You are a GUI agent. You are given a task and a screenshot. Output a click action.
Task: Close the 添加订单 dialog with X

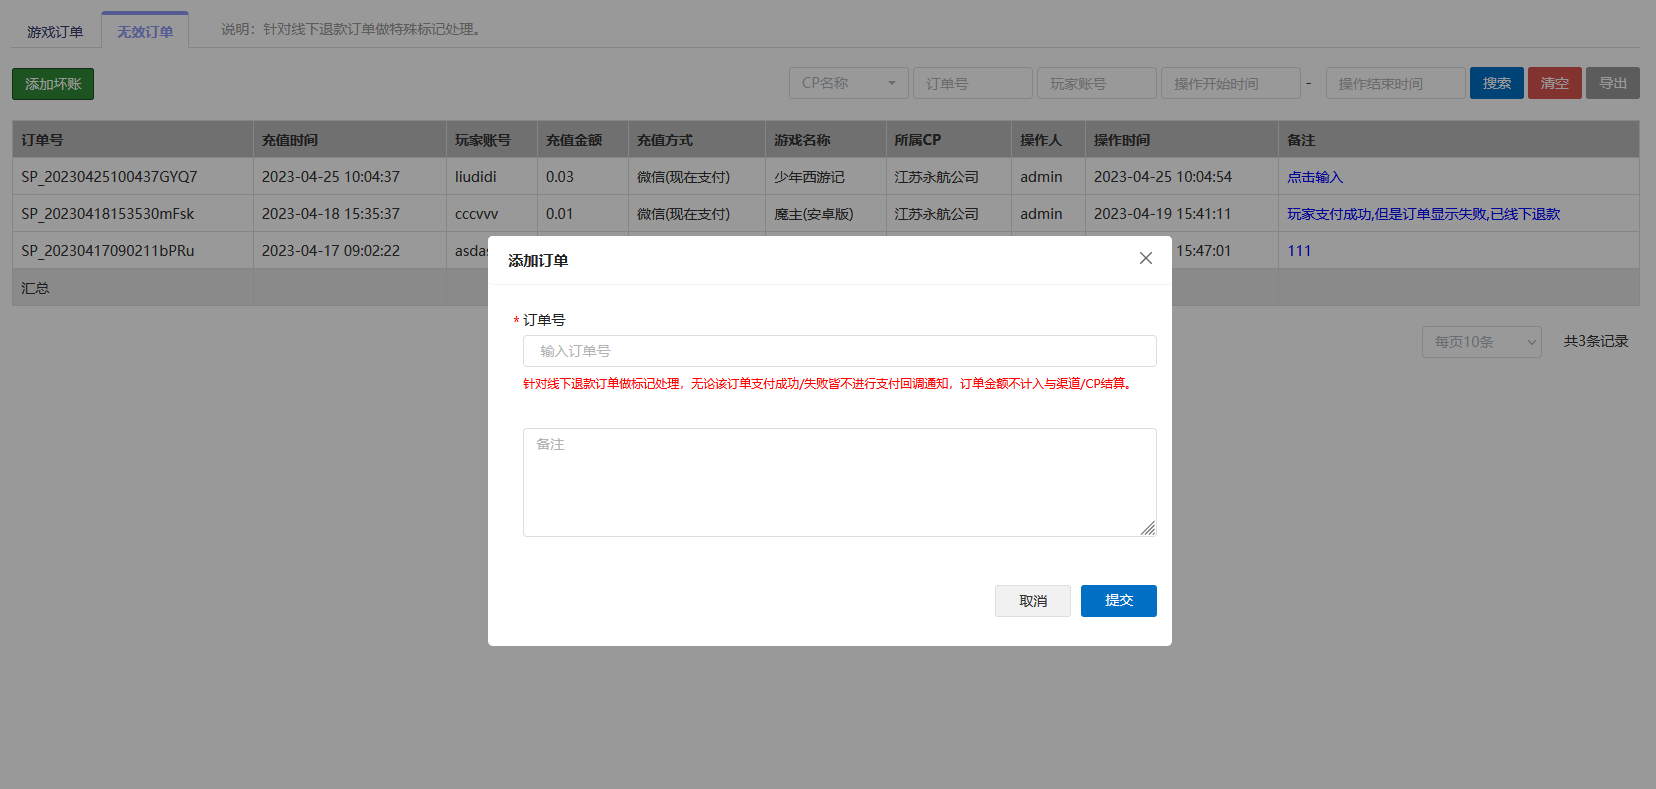[x=1146, y=258]
